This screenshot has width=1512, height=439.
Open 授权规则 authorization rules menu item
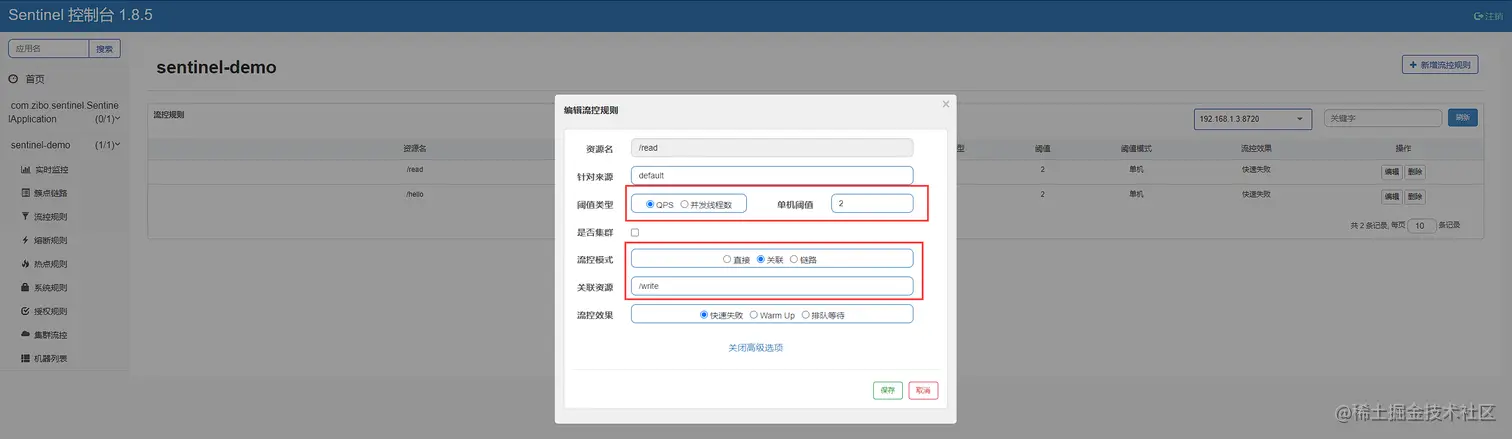(x=45, y=311)
